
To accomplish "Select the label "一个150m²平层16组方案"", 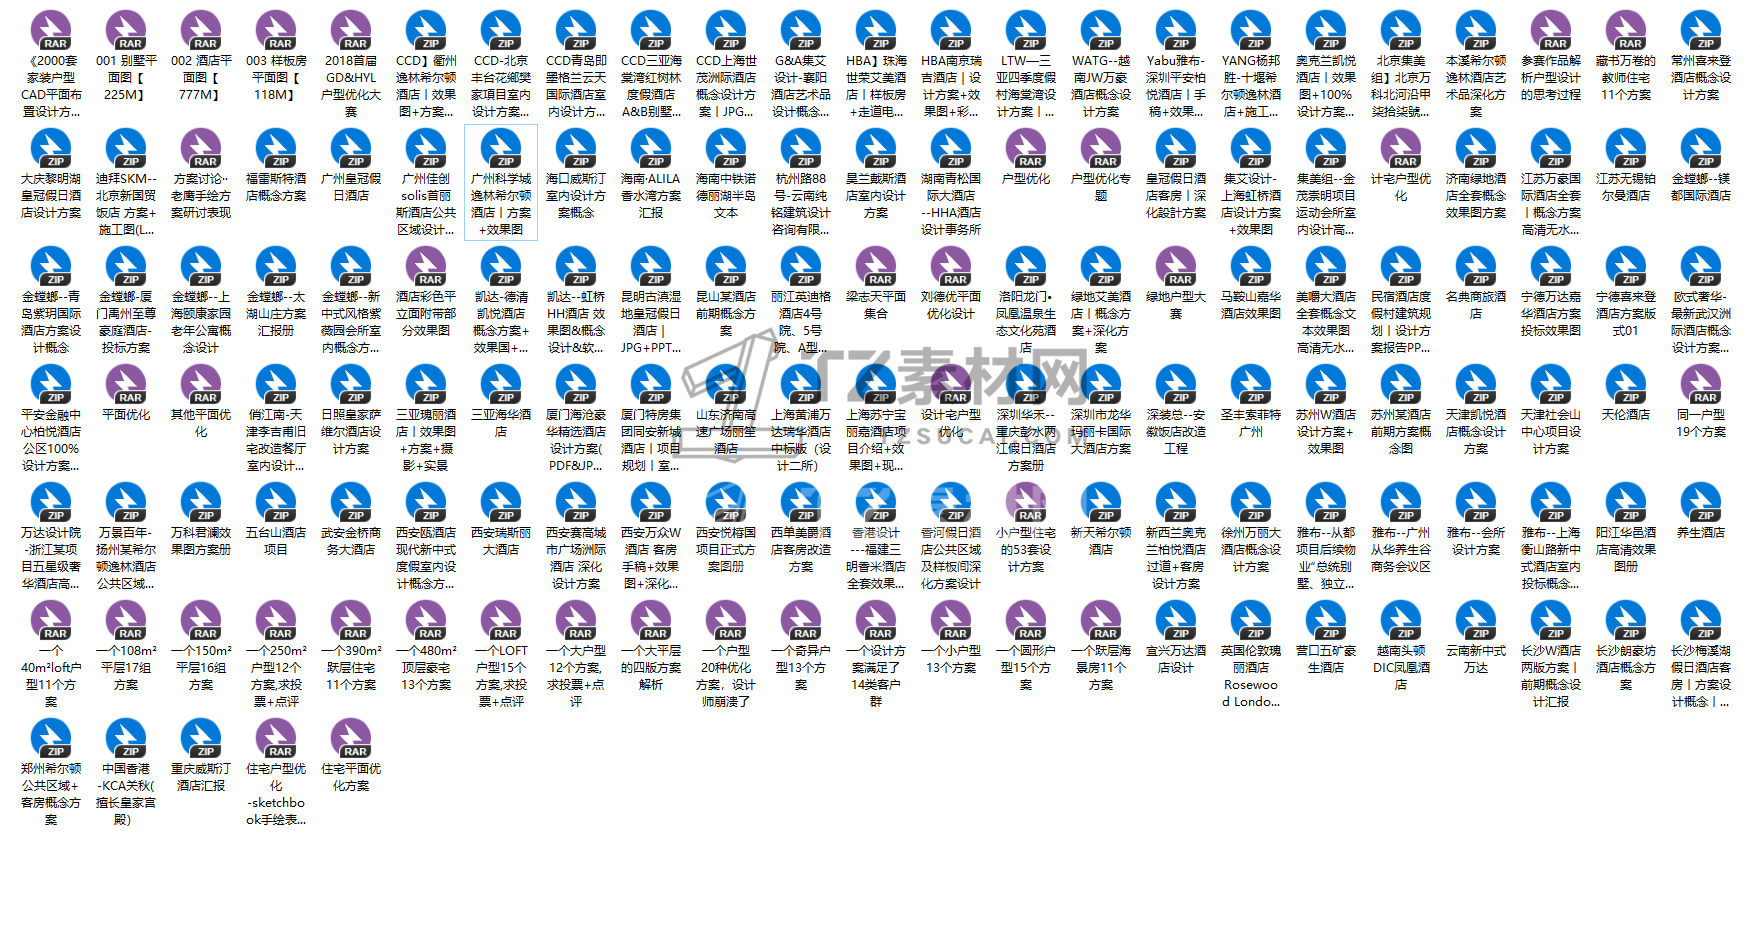I will point(201,668).
